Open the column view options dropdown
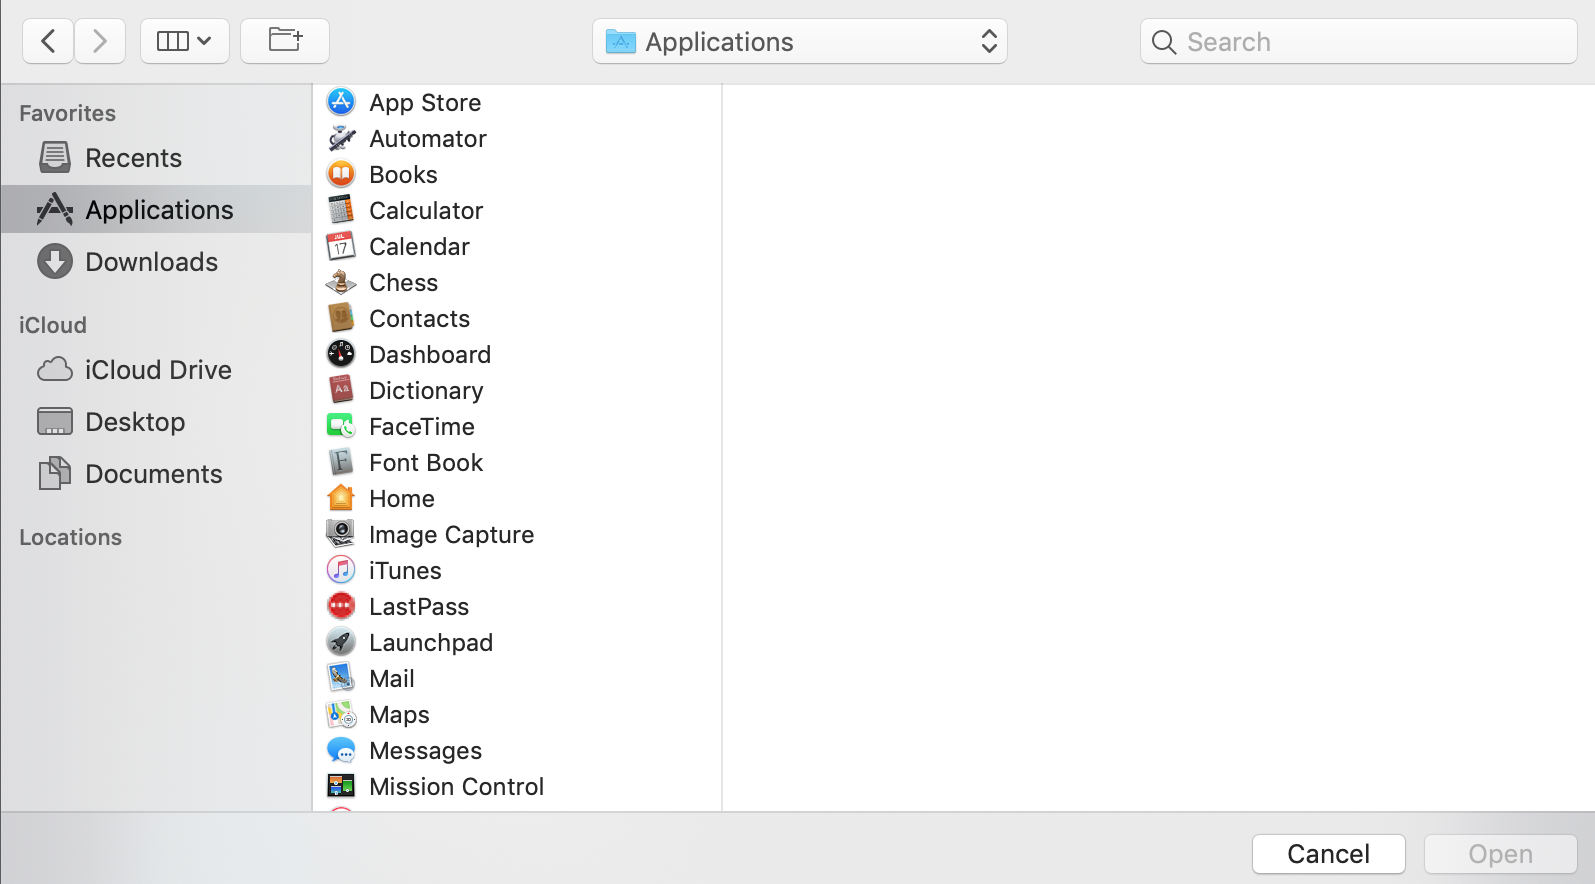 pyautogui.click(x=185, y=41)
